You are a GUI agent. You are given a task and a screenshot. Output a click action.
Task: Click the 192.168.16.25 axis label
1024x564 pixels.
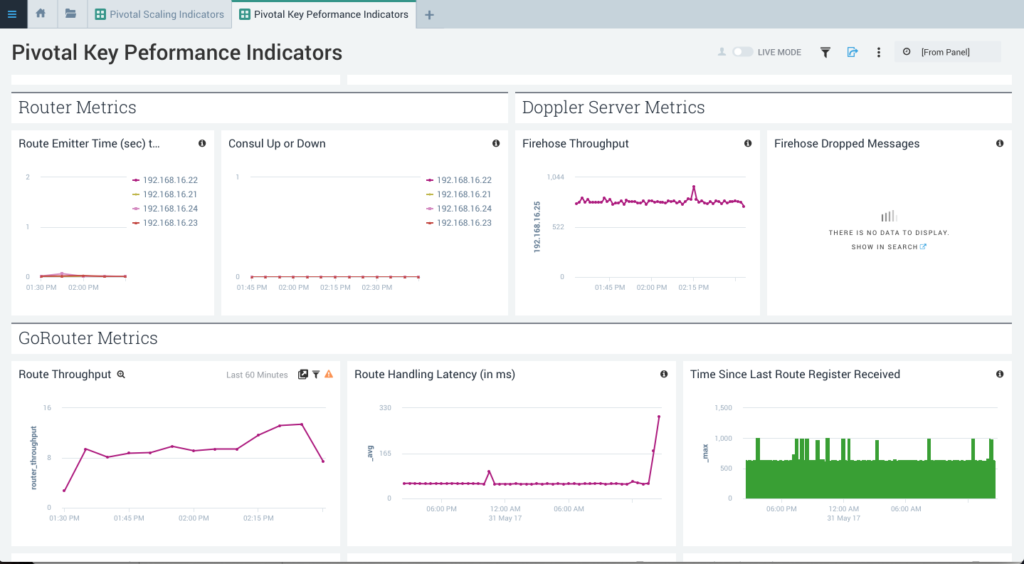(x=537, y=227)
